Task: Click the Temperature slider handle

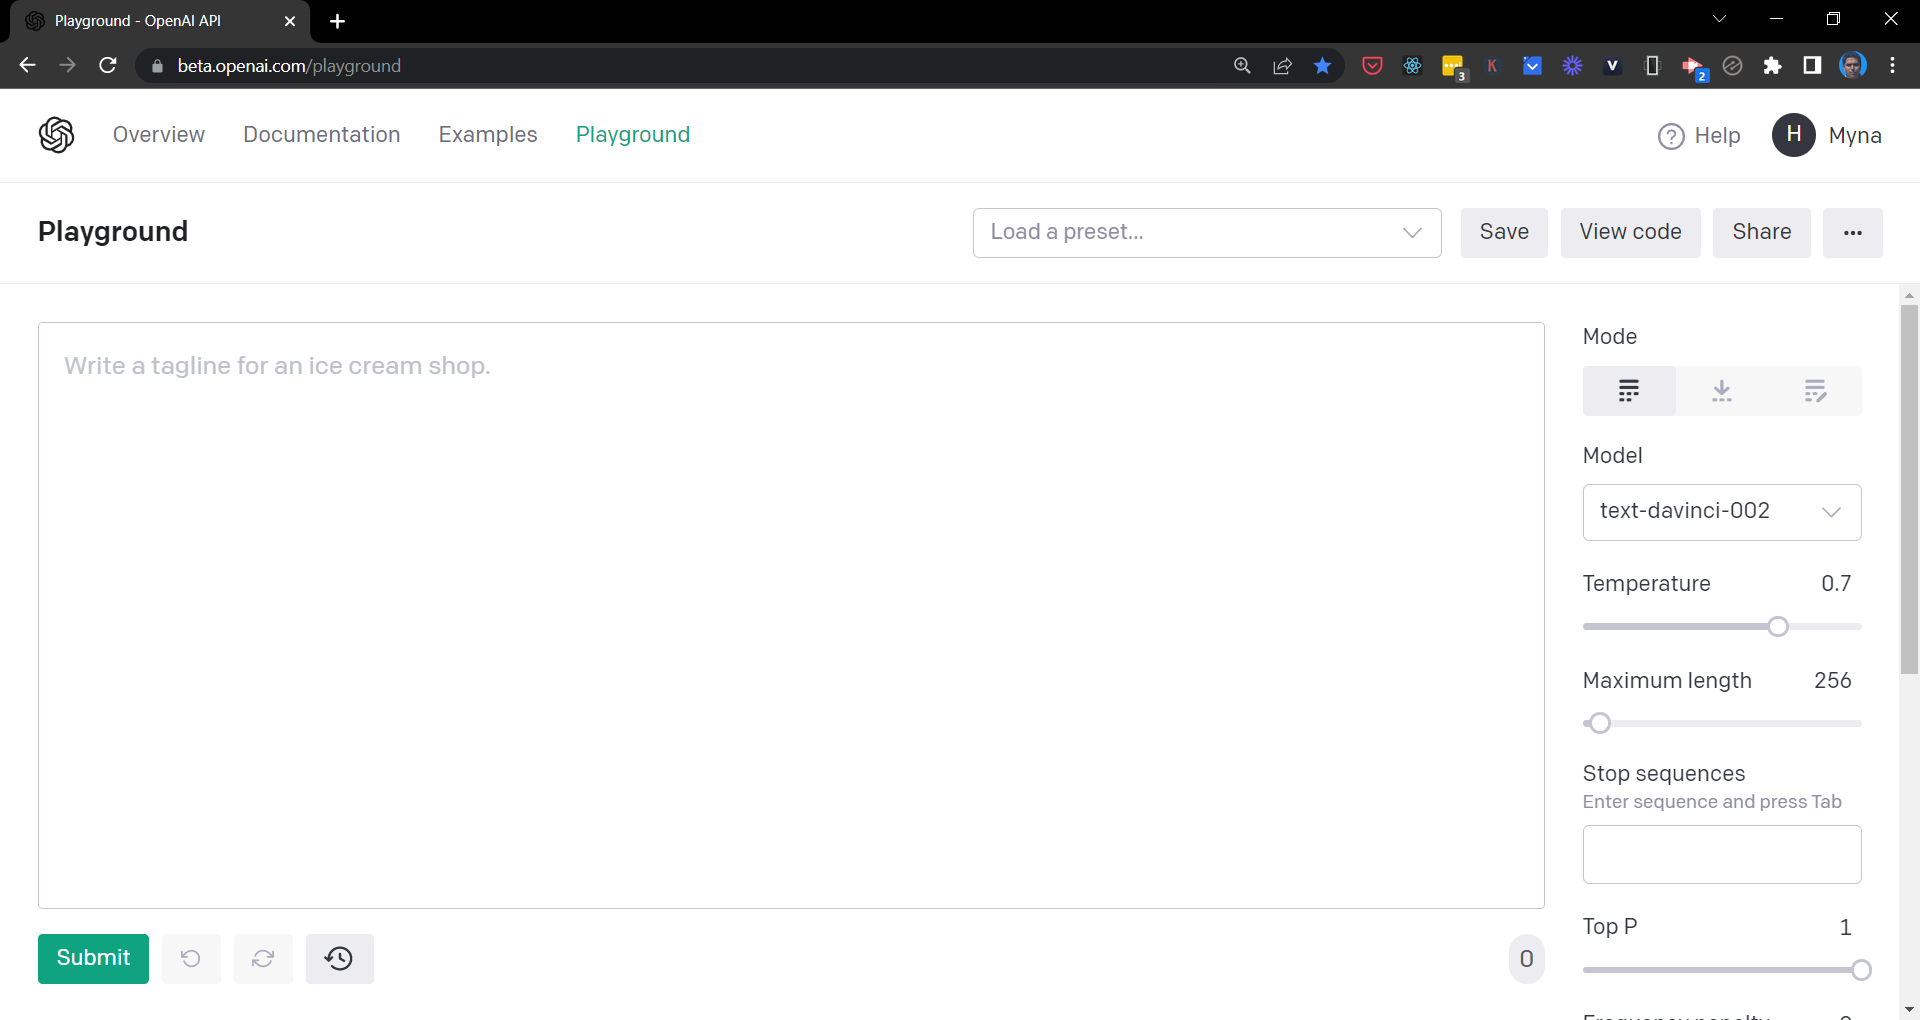Action: pos(1777,627)
